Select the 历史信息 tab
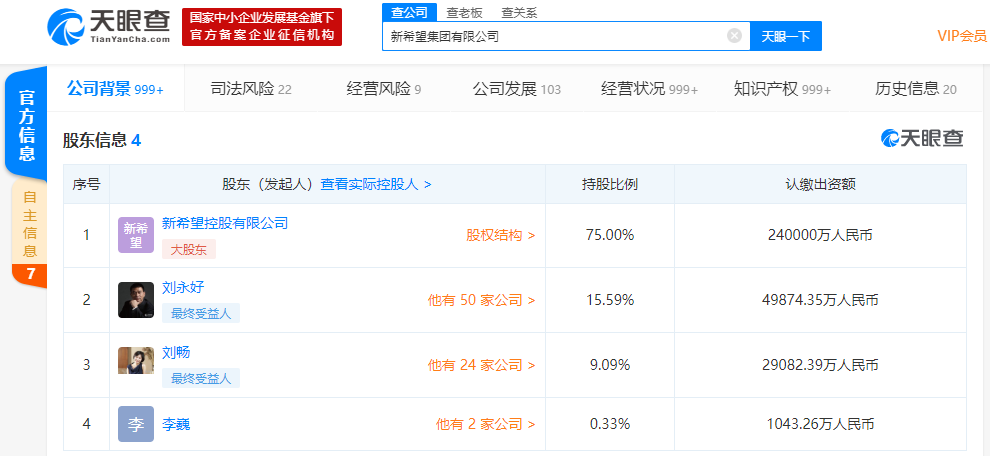 pos(915,89)
